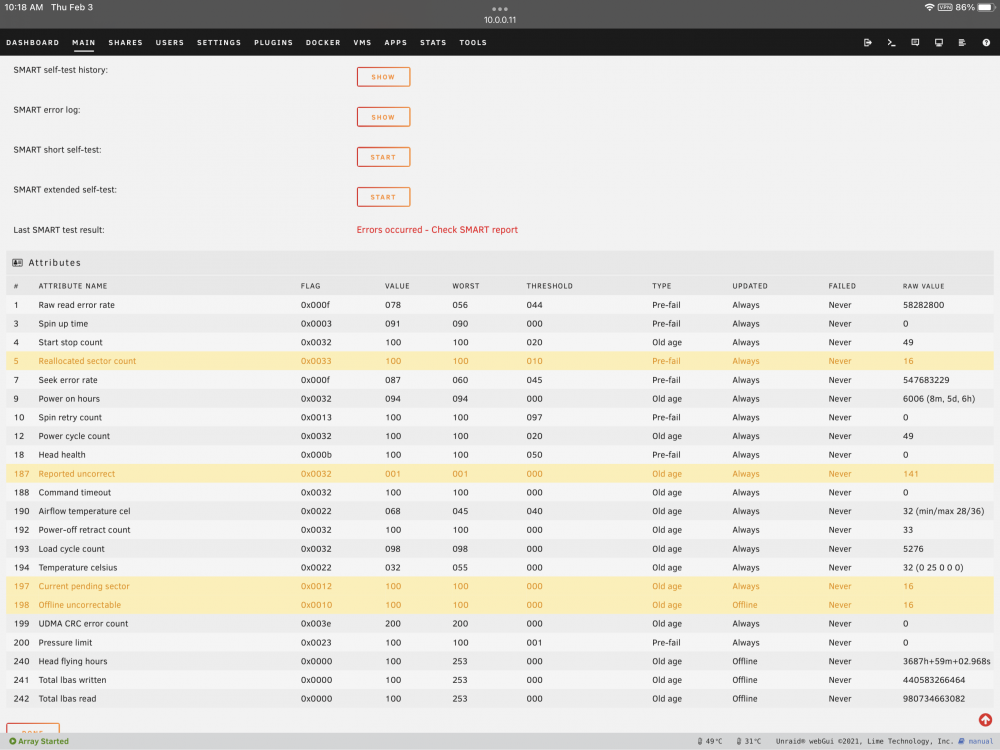The width and height of the screenshot is (1000, 750).
Task: Select the Current pending sector row
Action: tap(500, 586)
